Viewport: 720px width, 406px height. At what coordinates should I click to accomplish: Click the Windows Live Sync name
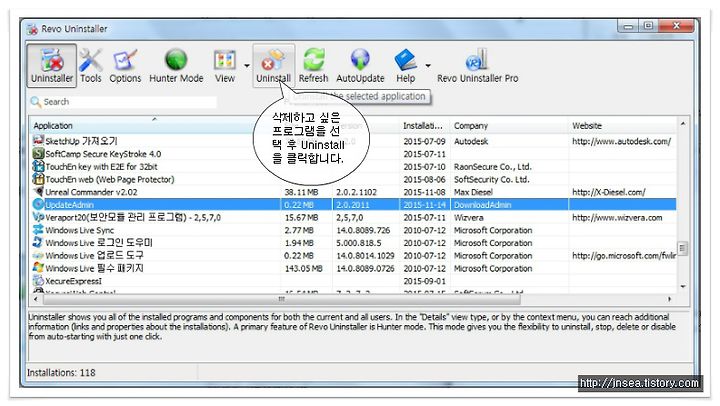coord(79,230)
